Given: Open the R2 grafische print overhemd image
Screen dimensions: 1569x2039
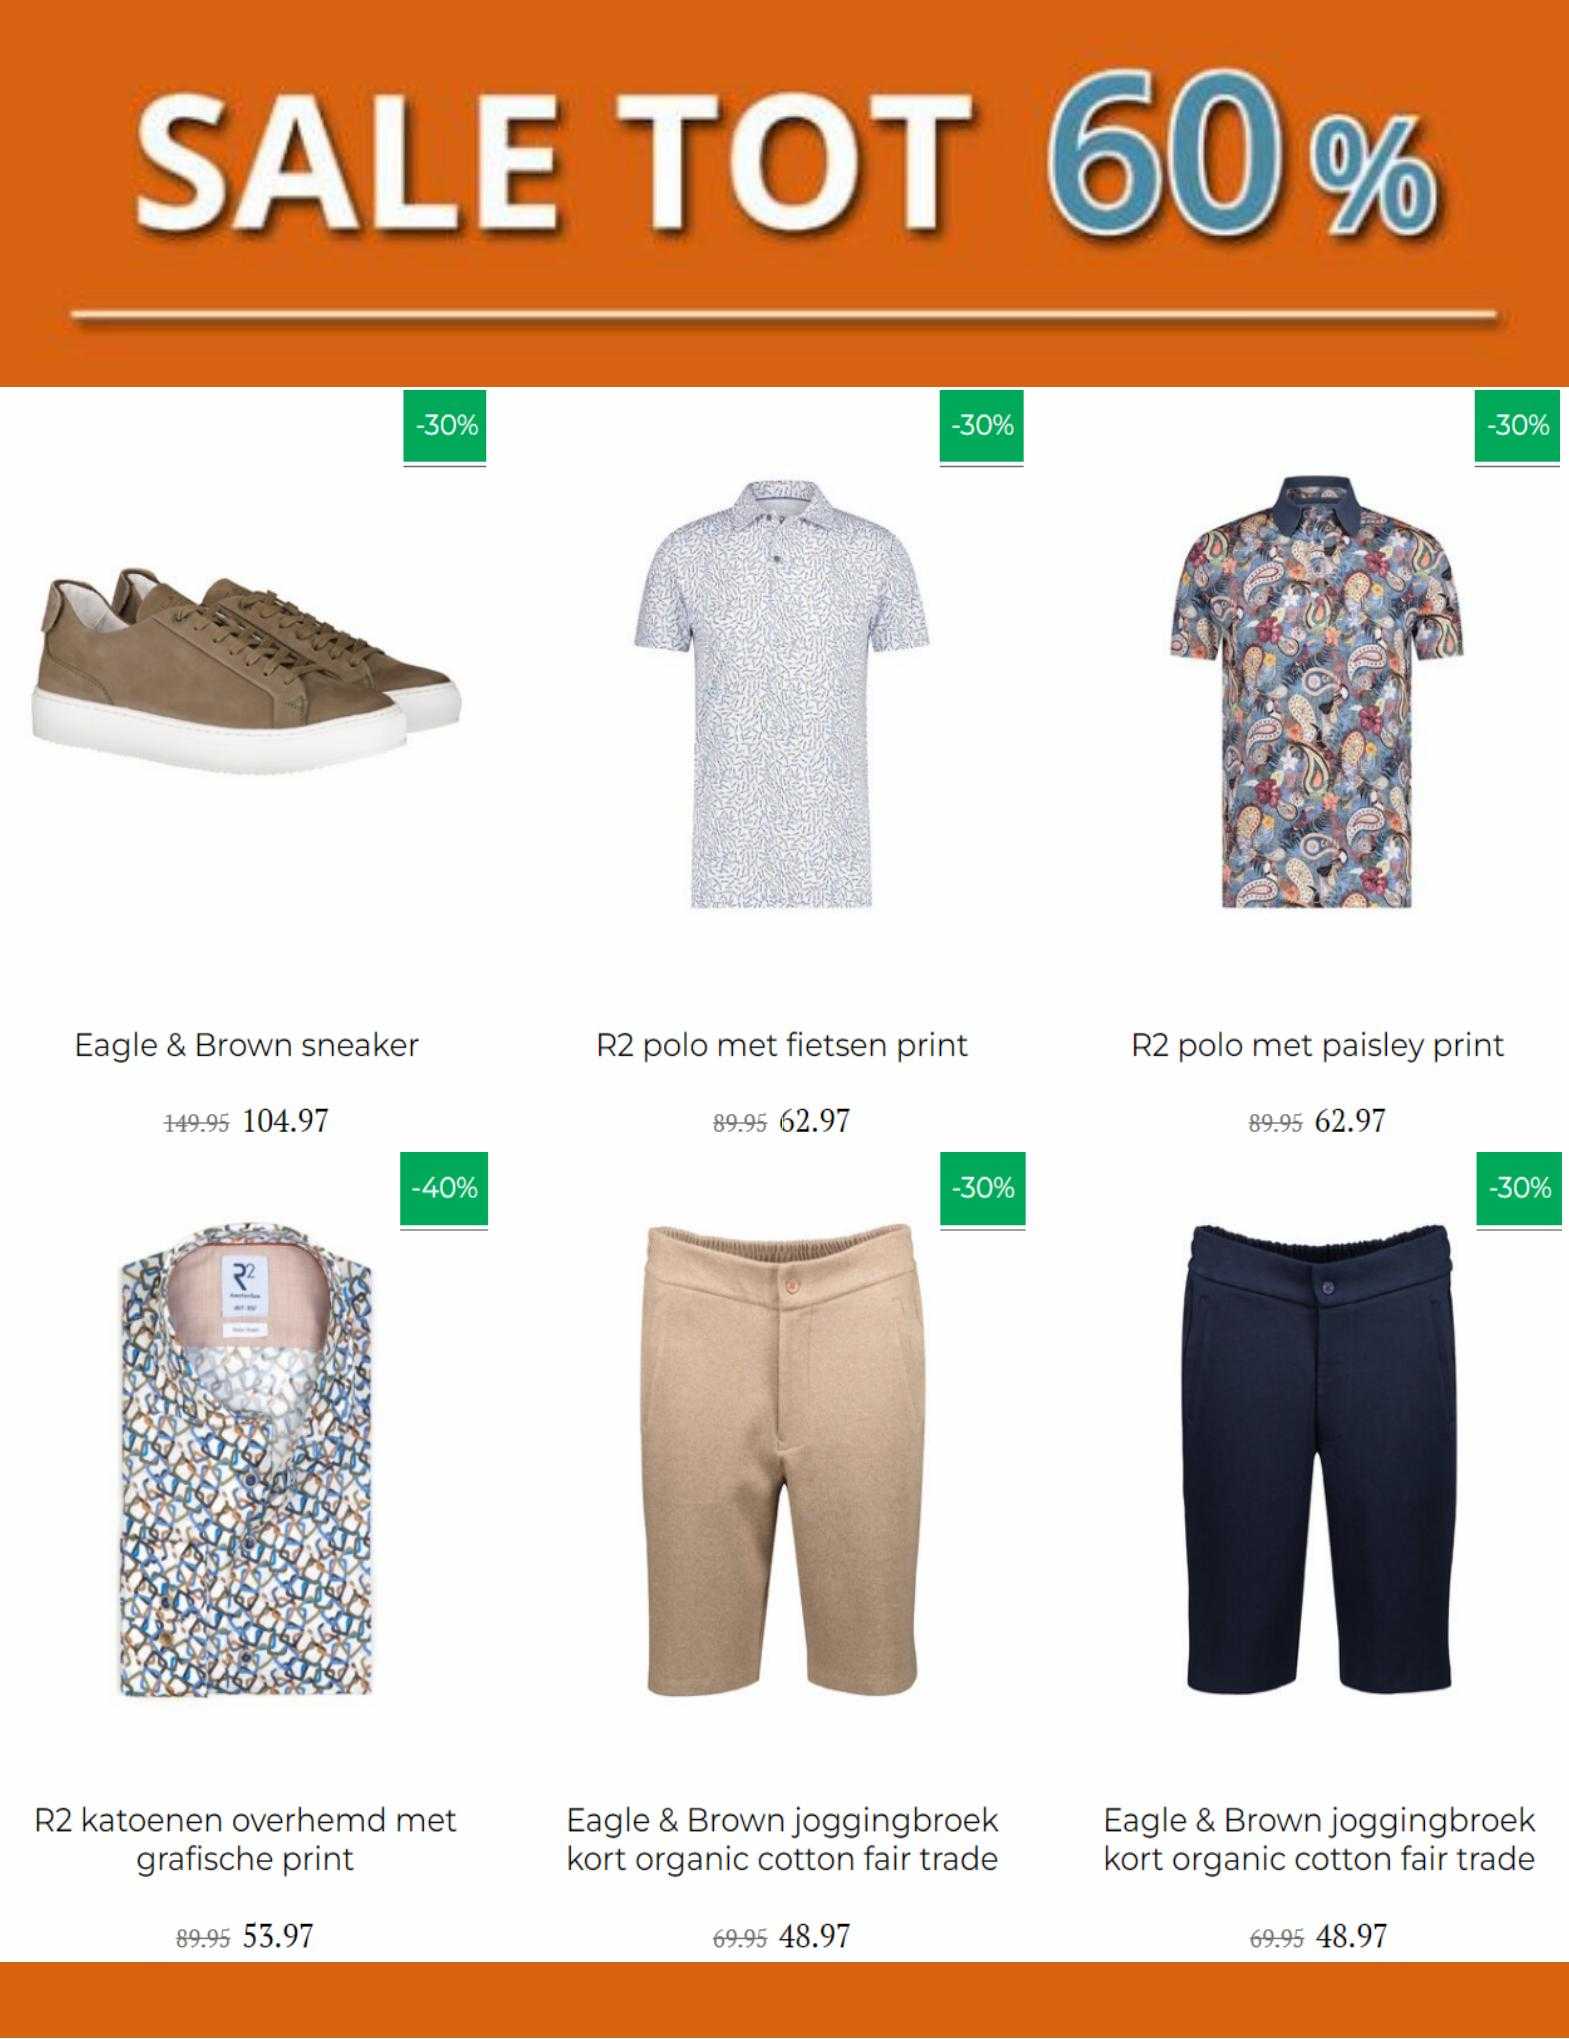Looking at the screenshot, I should pyautogui.click(x=246, y=1461).
